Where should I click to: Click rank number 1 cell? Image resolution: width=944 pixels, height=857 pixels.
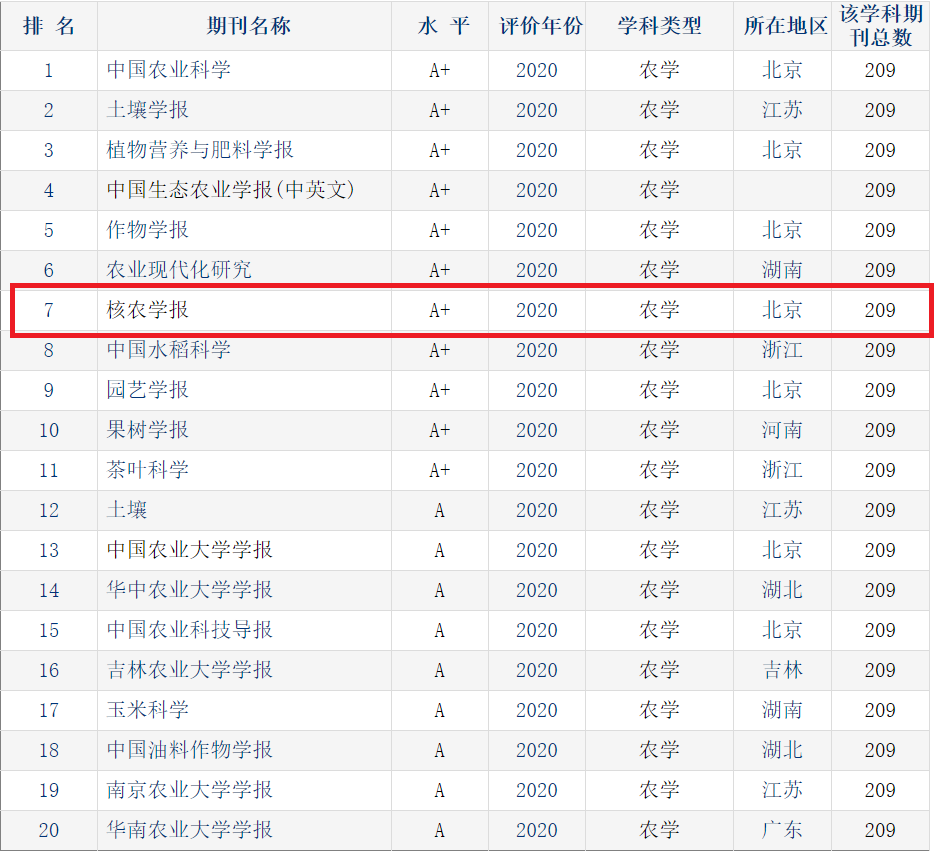click(x=49, y=70)
